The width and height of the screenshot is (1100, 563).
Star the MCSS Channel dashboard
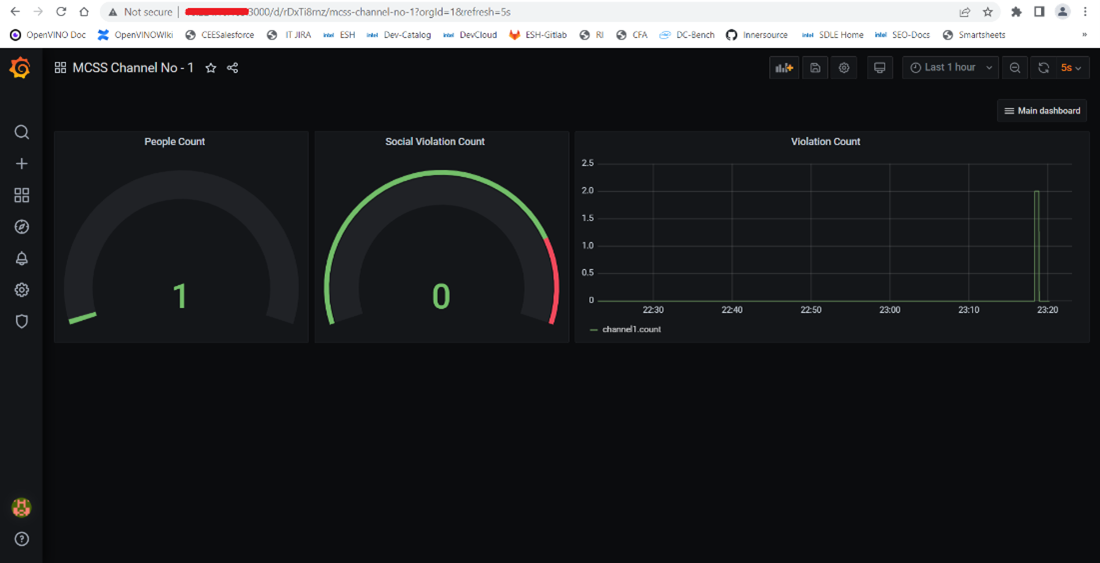tap(211, 68)
